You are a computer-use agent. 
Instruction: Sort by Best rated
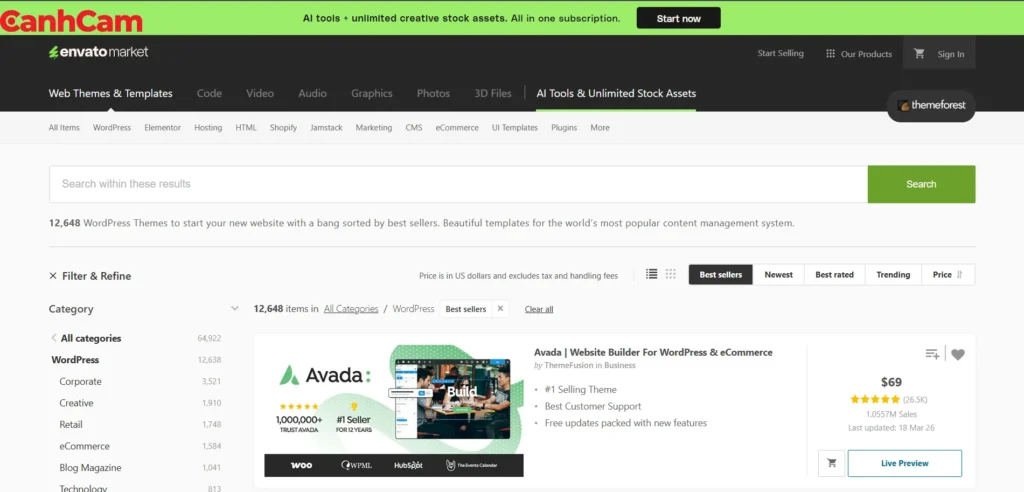(x=834, y=275)
